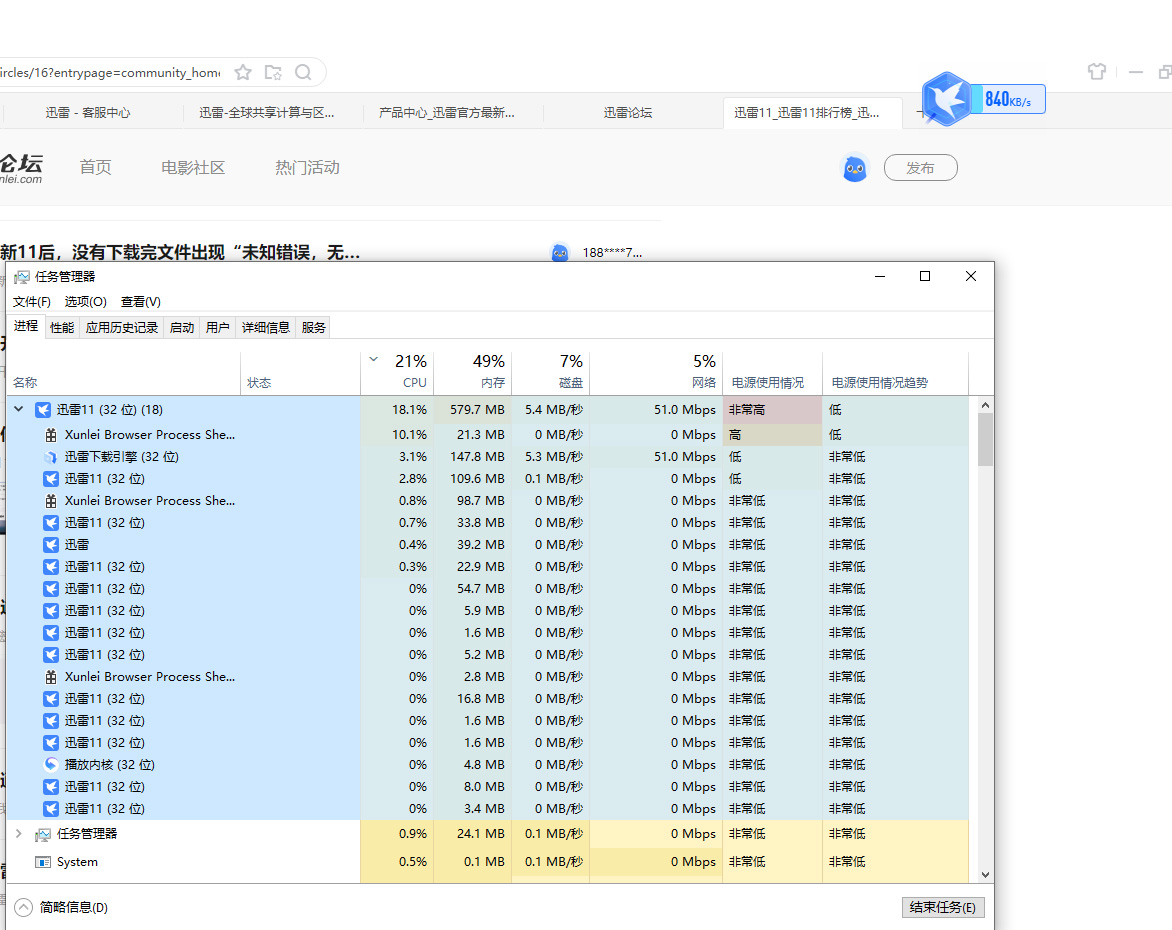
Task: Click the Thunder bird speed indicator icon
Action: coord(945,99)
